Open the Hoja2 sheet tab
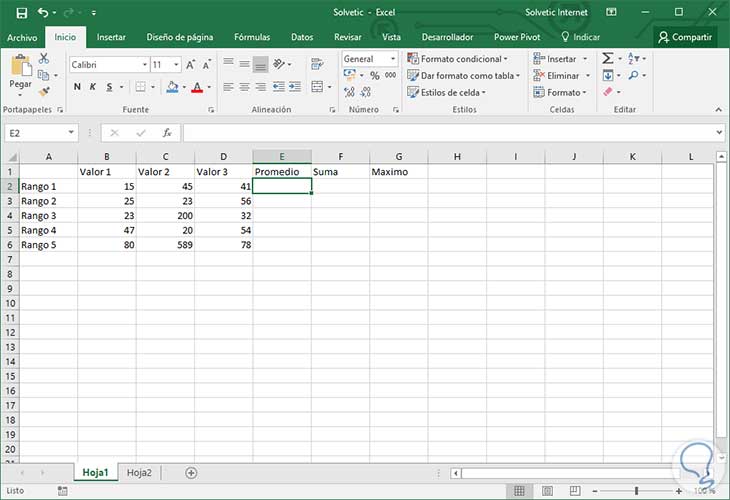Image resolution: width=730 pixels, height=500 pixels. [x=139, y=473]
